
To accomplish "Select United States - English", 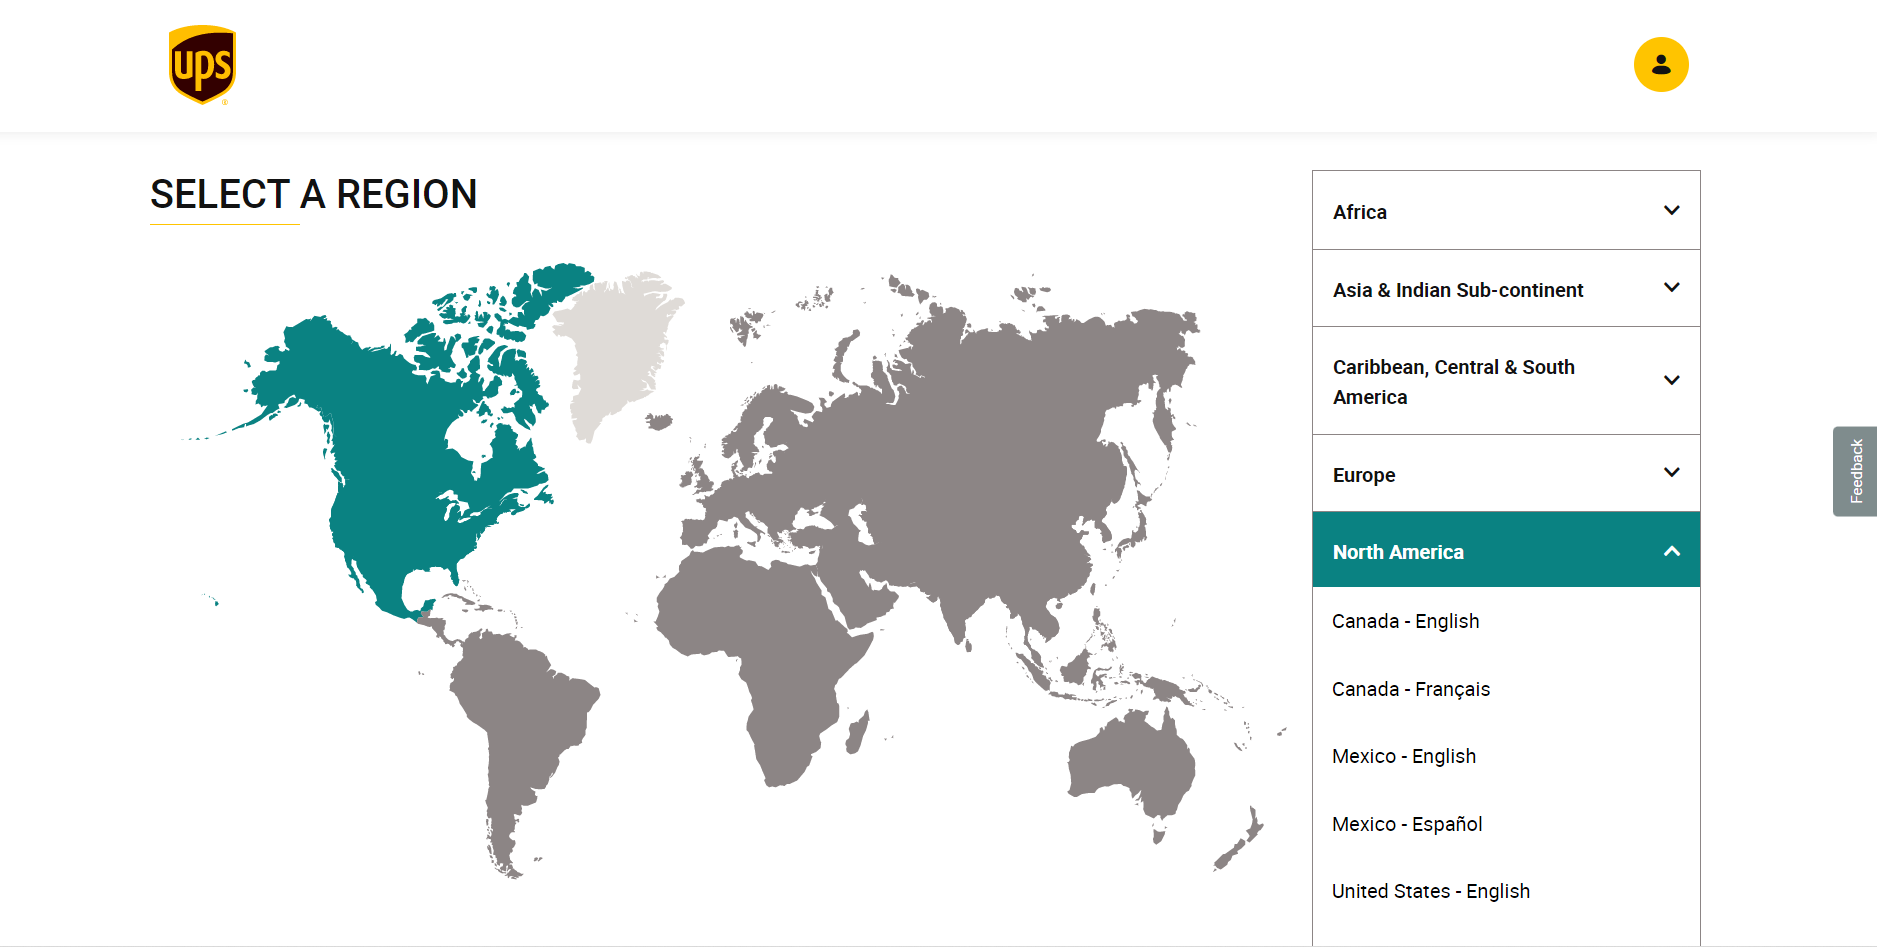I will point(1430,891).
